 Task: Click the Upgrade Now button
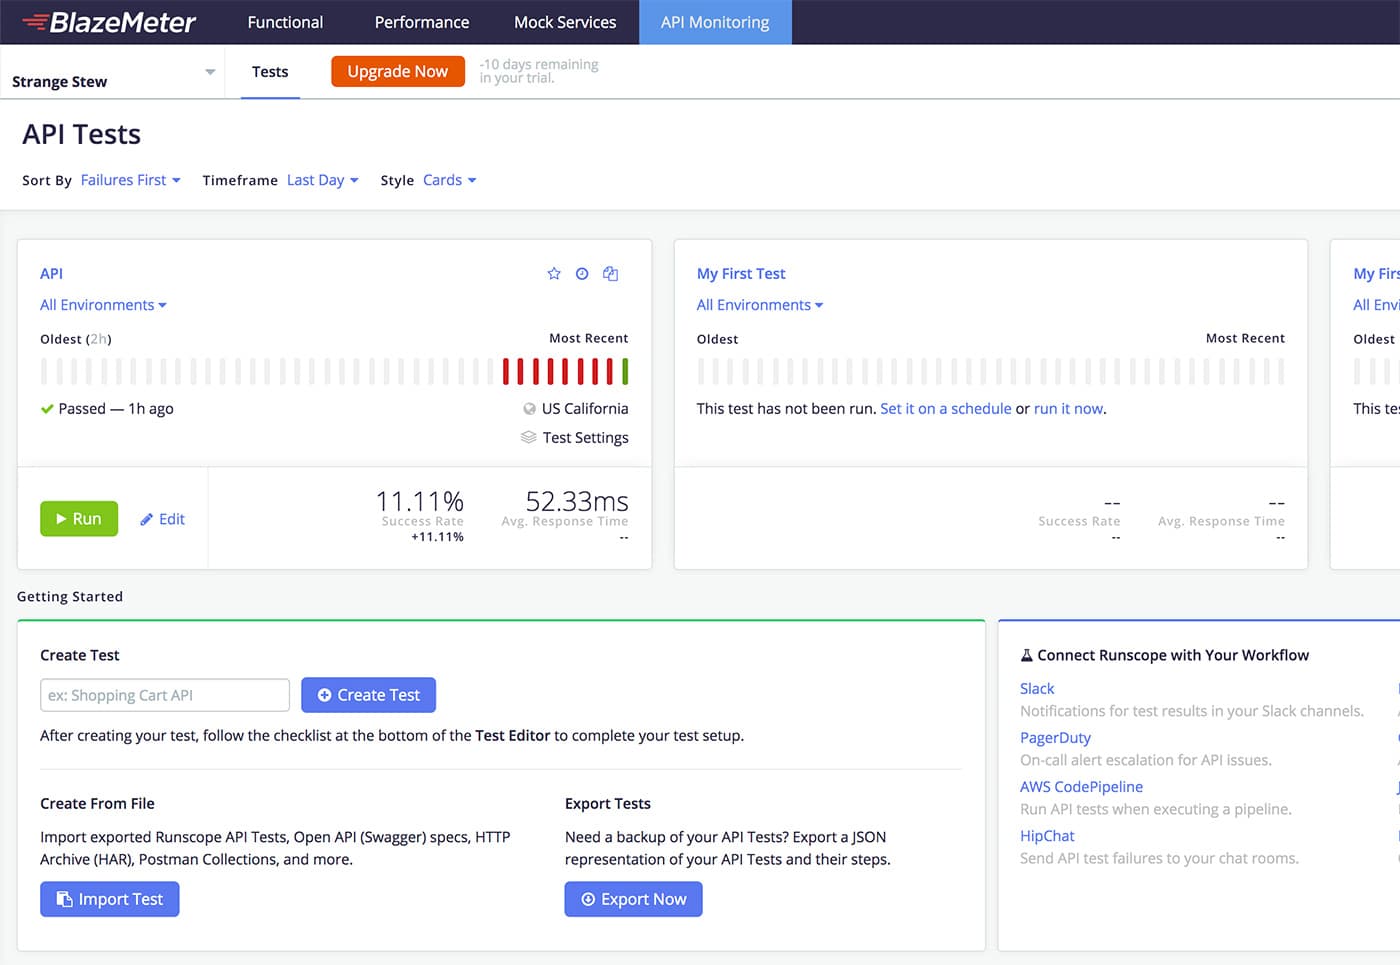pyautogui.click(x=398, y=71)
